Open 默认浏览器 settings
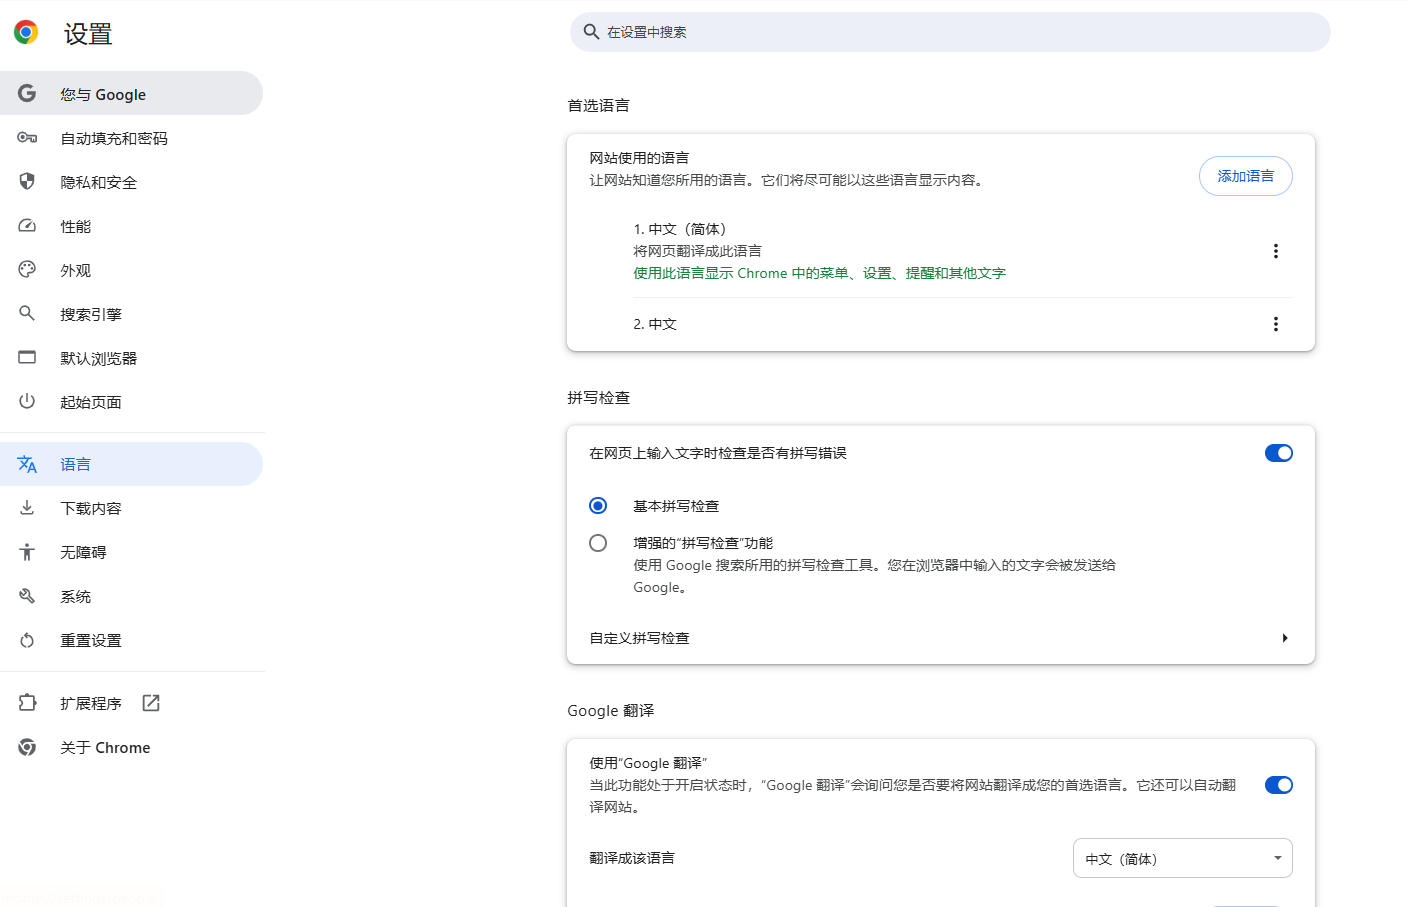The height and width of the screenshot is (907, 1407). 131,358
